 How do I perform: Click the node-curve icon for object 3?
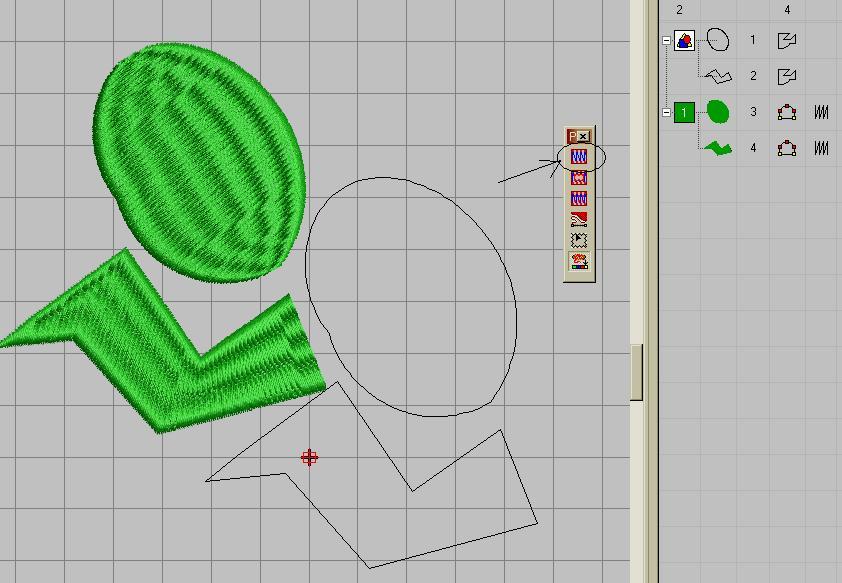click(787, 113)
